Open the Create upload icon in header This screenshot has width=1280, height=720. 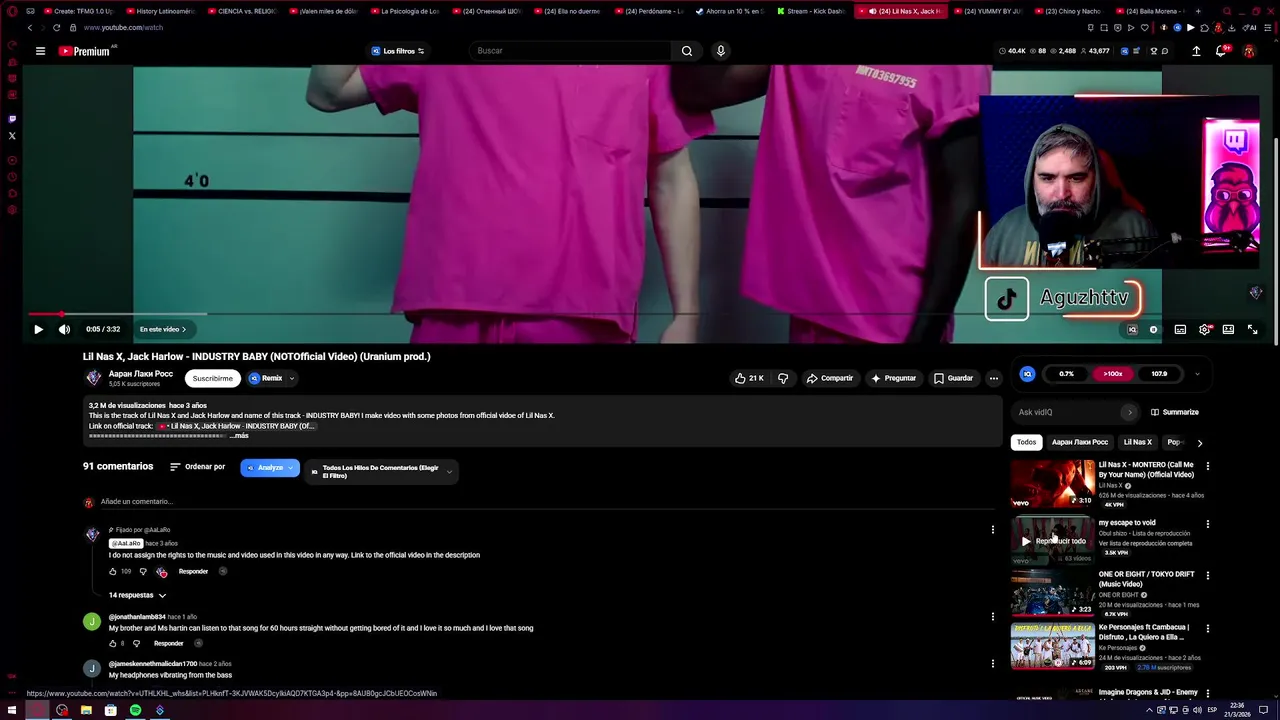(x=1196, y=51)
